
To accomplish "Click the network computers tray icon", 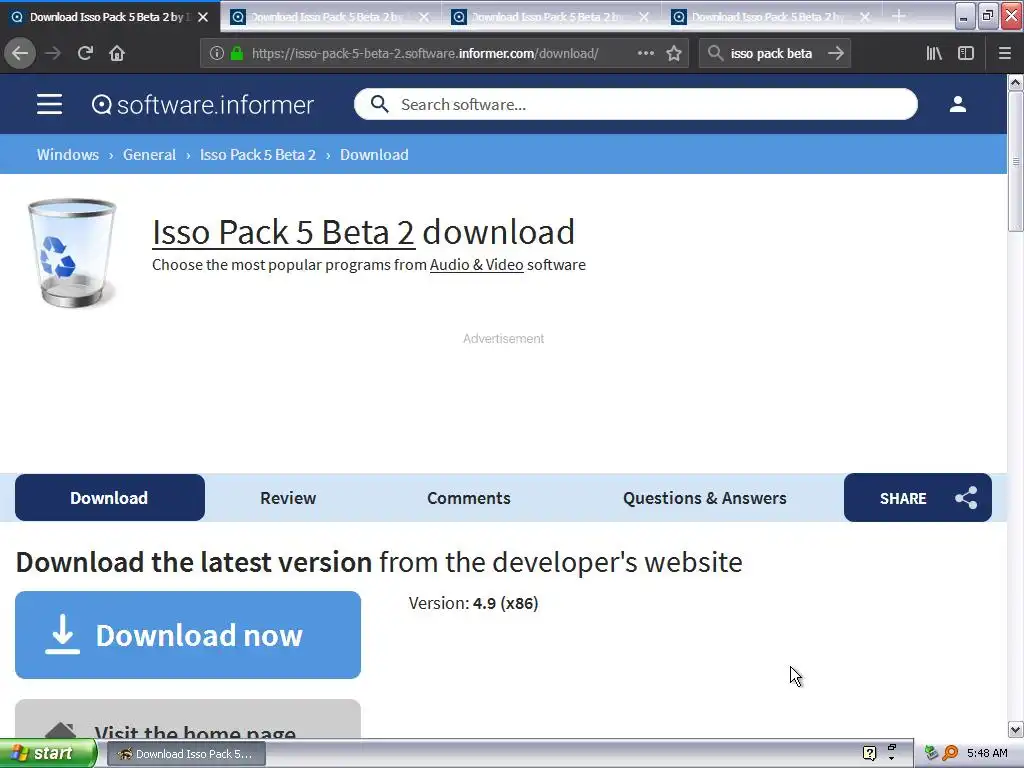I will click(x=932, y=754).
